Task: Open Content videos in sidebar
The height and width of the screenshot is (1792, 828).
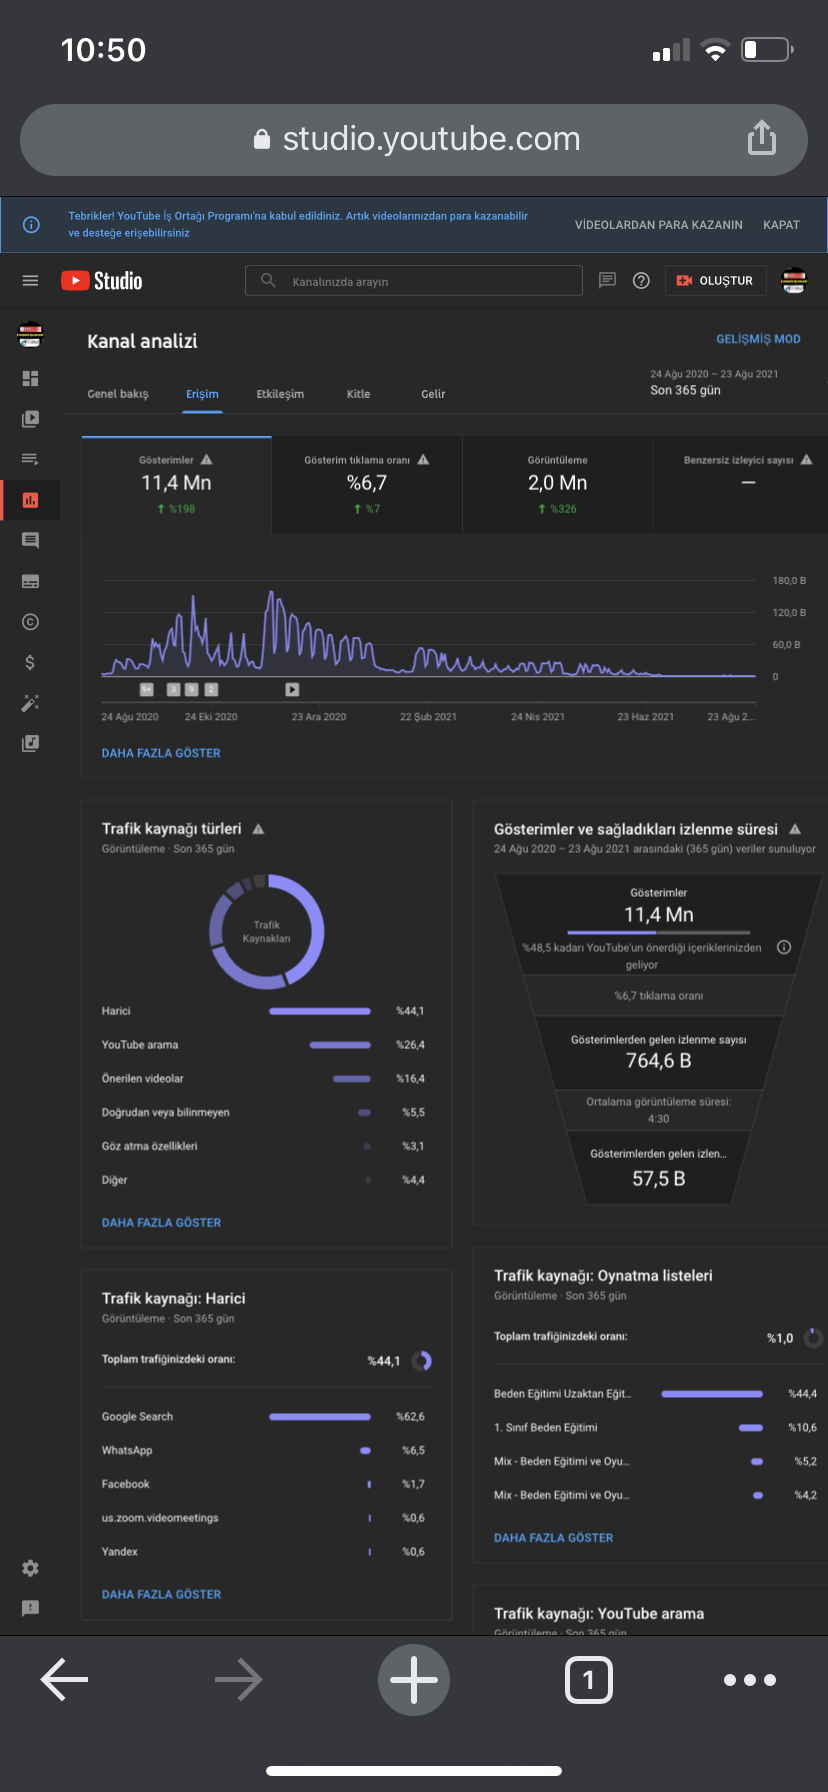Action: tap(30, 419)
